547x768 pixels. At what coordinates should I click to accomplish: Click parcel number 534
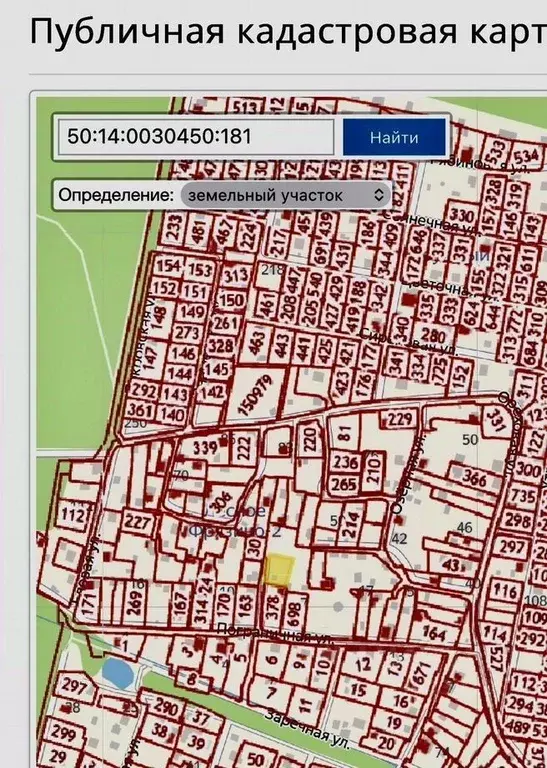(x=526, y=157)
